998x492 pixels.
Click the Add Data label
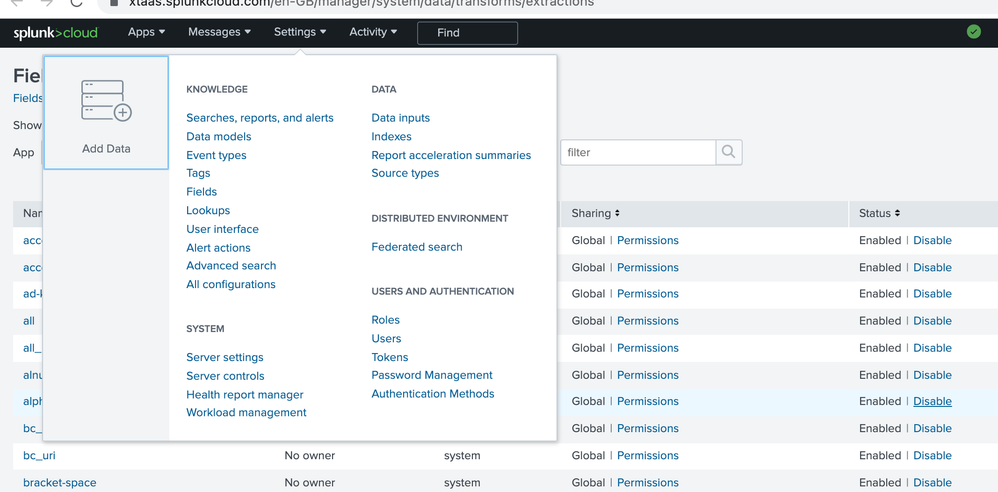[106, 149]
